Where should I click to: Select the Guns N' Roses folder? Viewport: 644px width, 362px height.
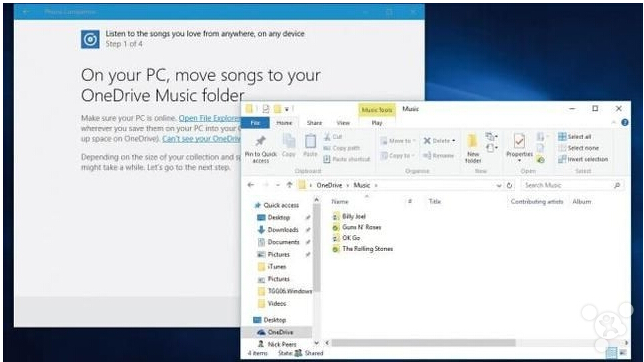(356, 227)
